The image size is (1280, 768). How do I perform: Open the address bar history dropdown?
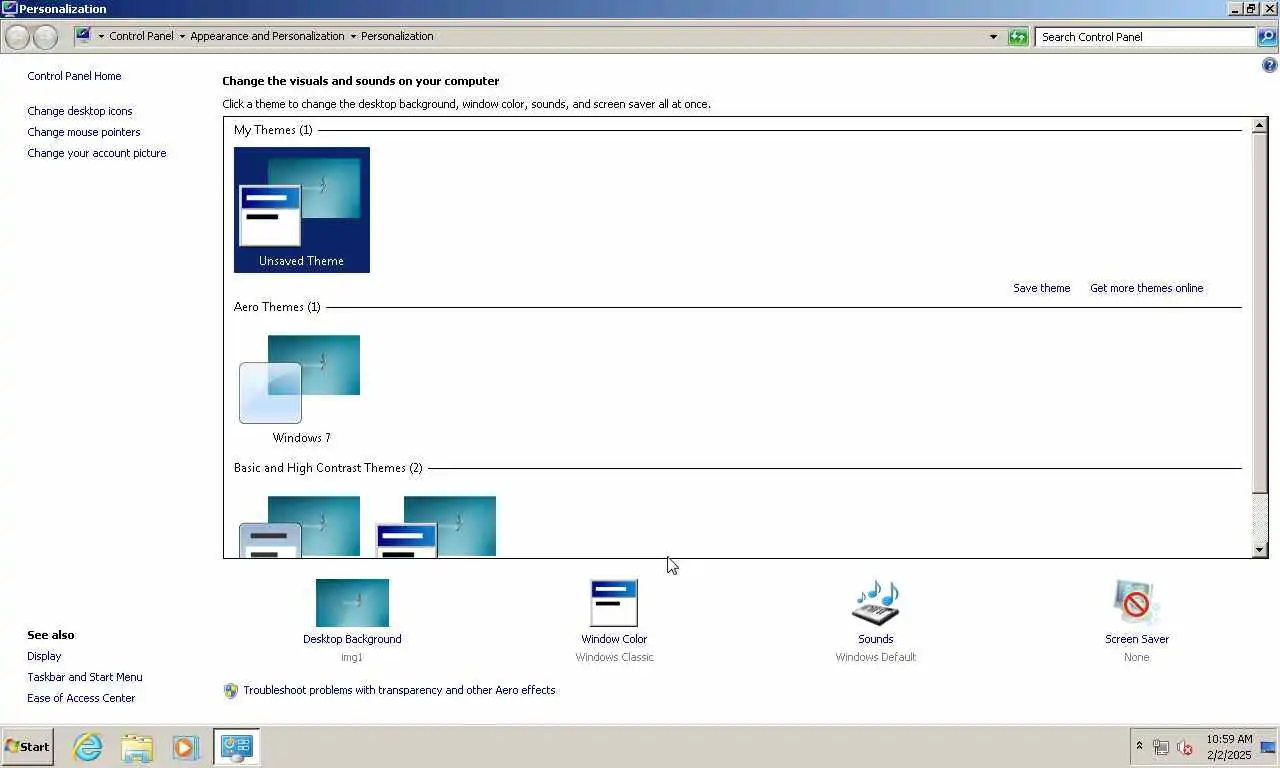pyautogui.click(x=993, y=37)
